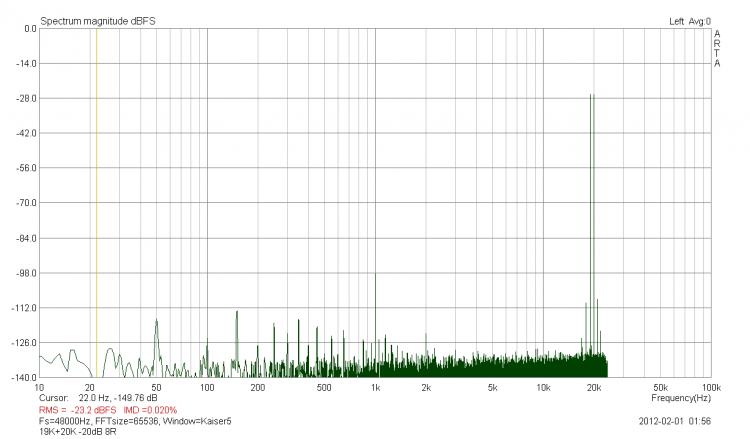Click the '200' frequency axis label

[x=258, y=387]
